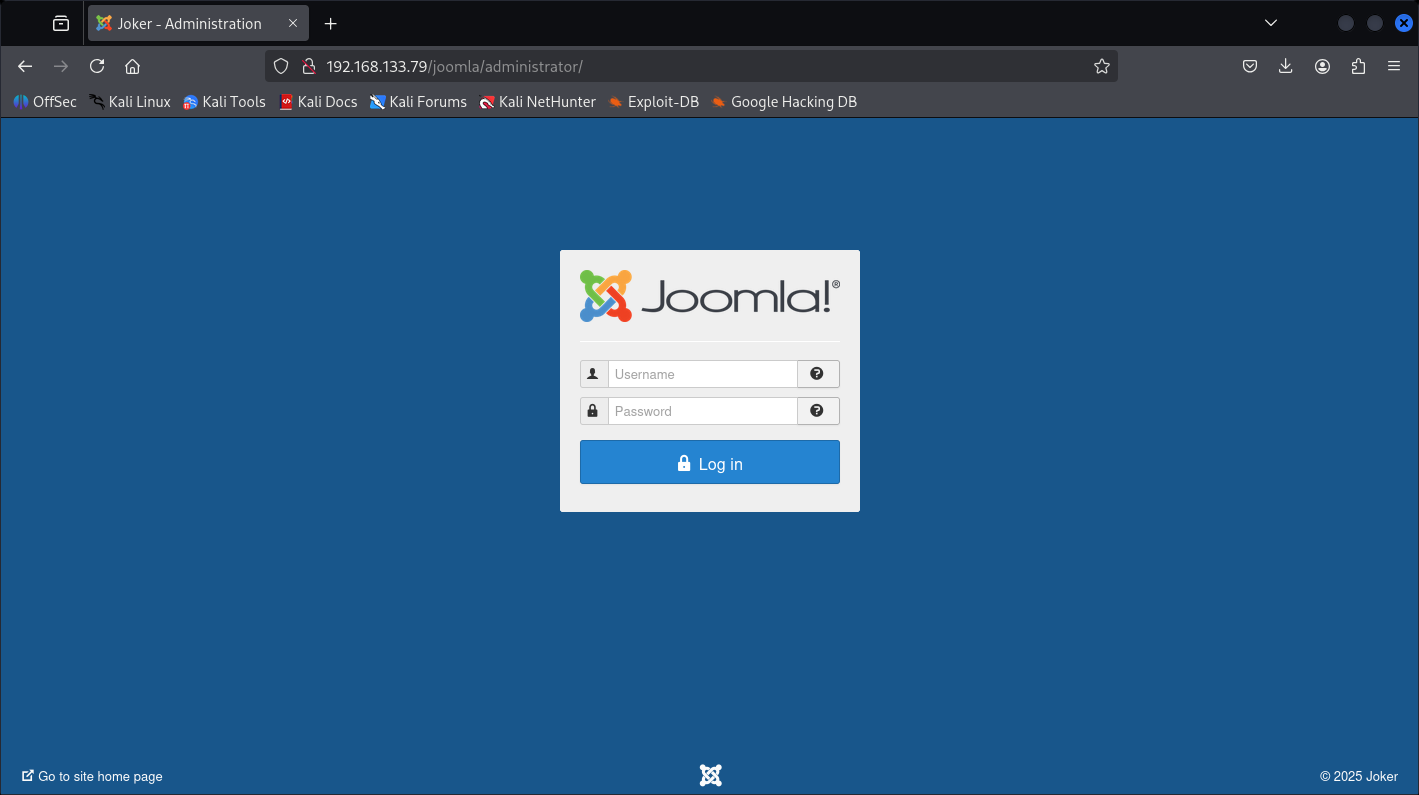Close the Joker - Administration tab
Image resolution: width=1419 pixels, height=795 pixels.
pos(293,23)
